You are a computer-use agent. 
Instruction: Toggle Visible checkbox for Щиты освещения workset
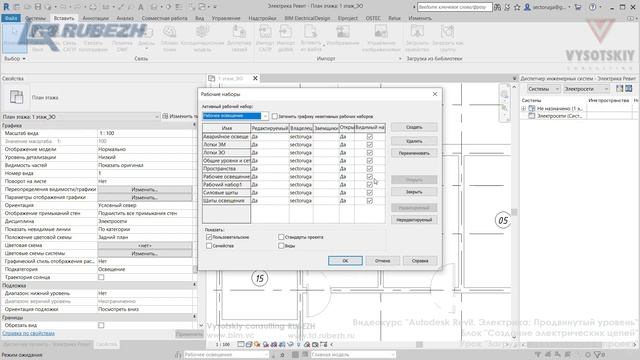click(x=369, y=201)
